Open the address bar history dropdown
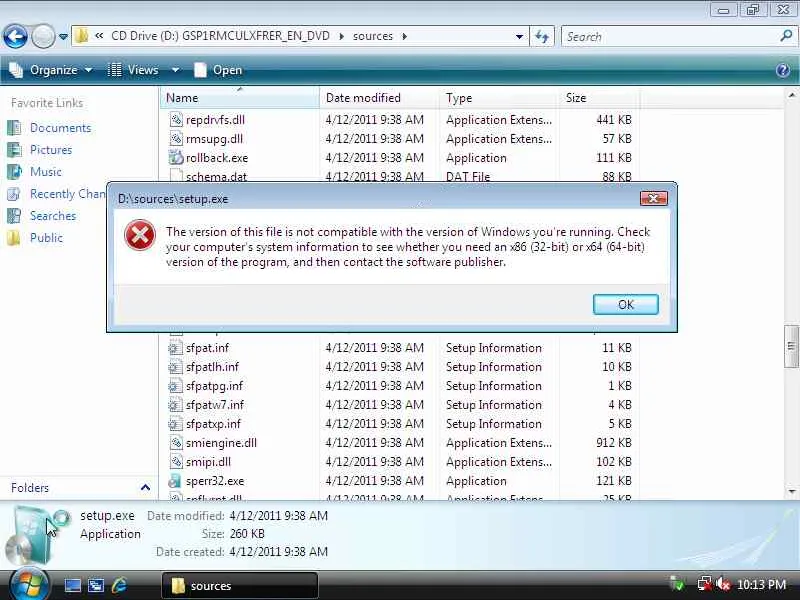800x600 pixels. (519, 37)
